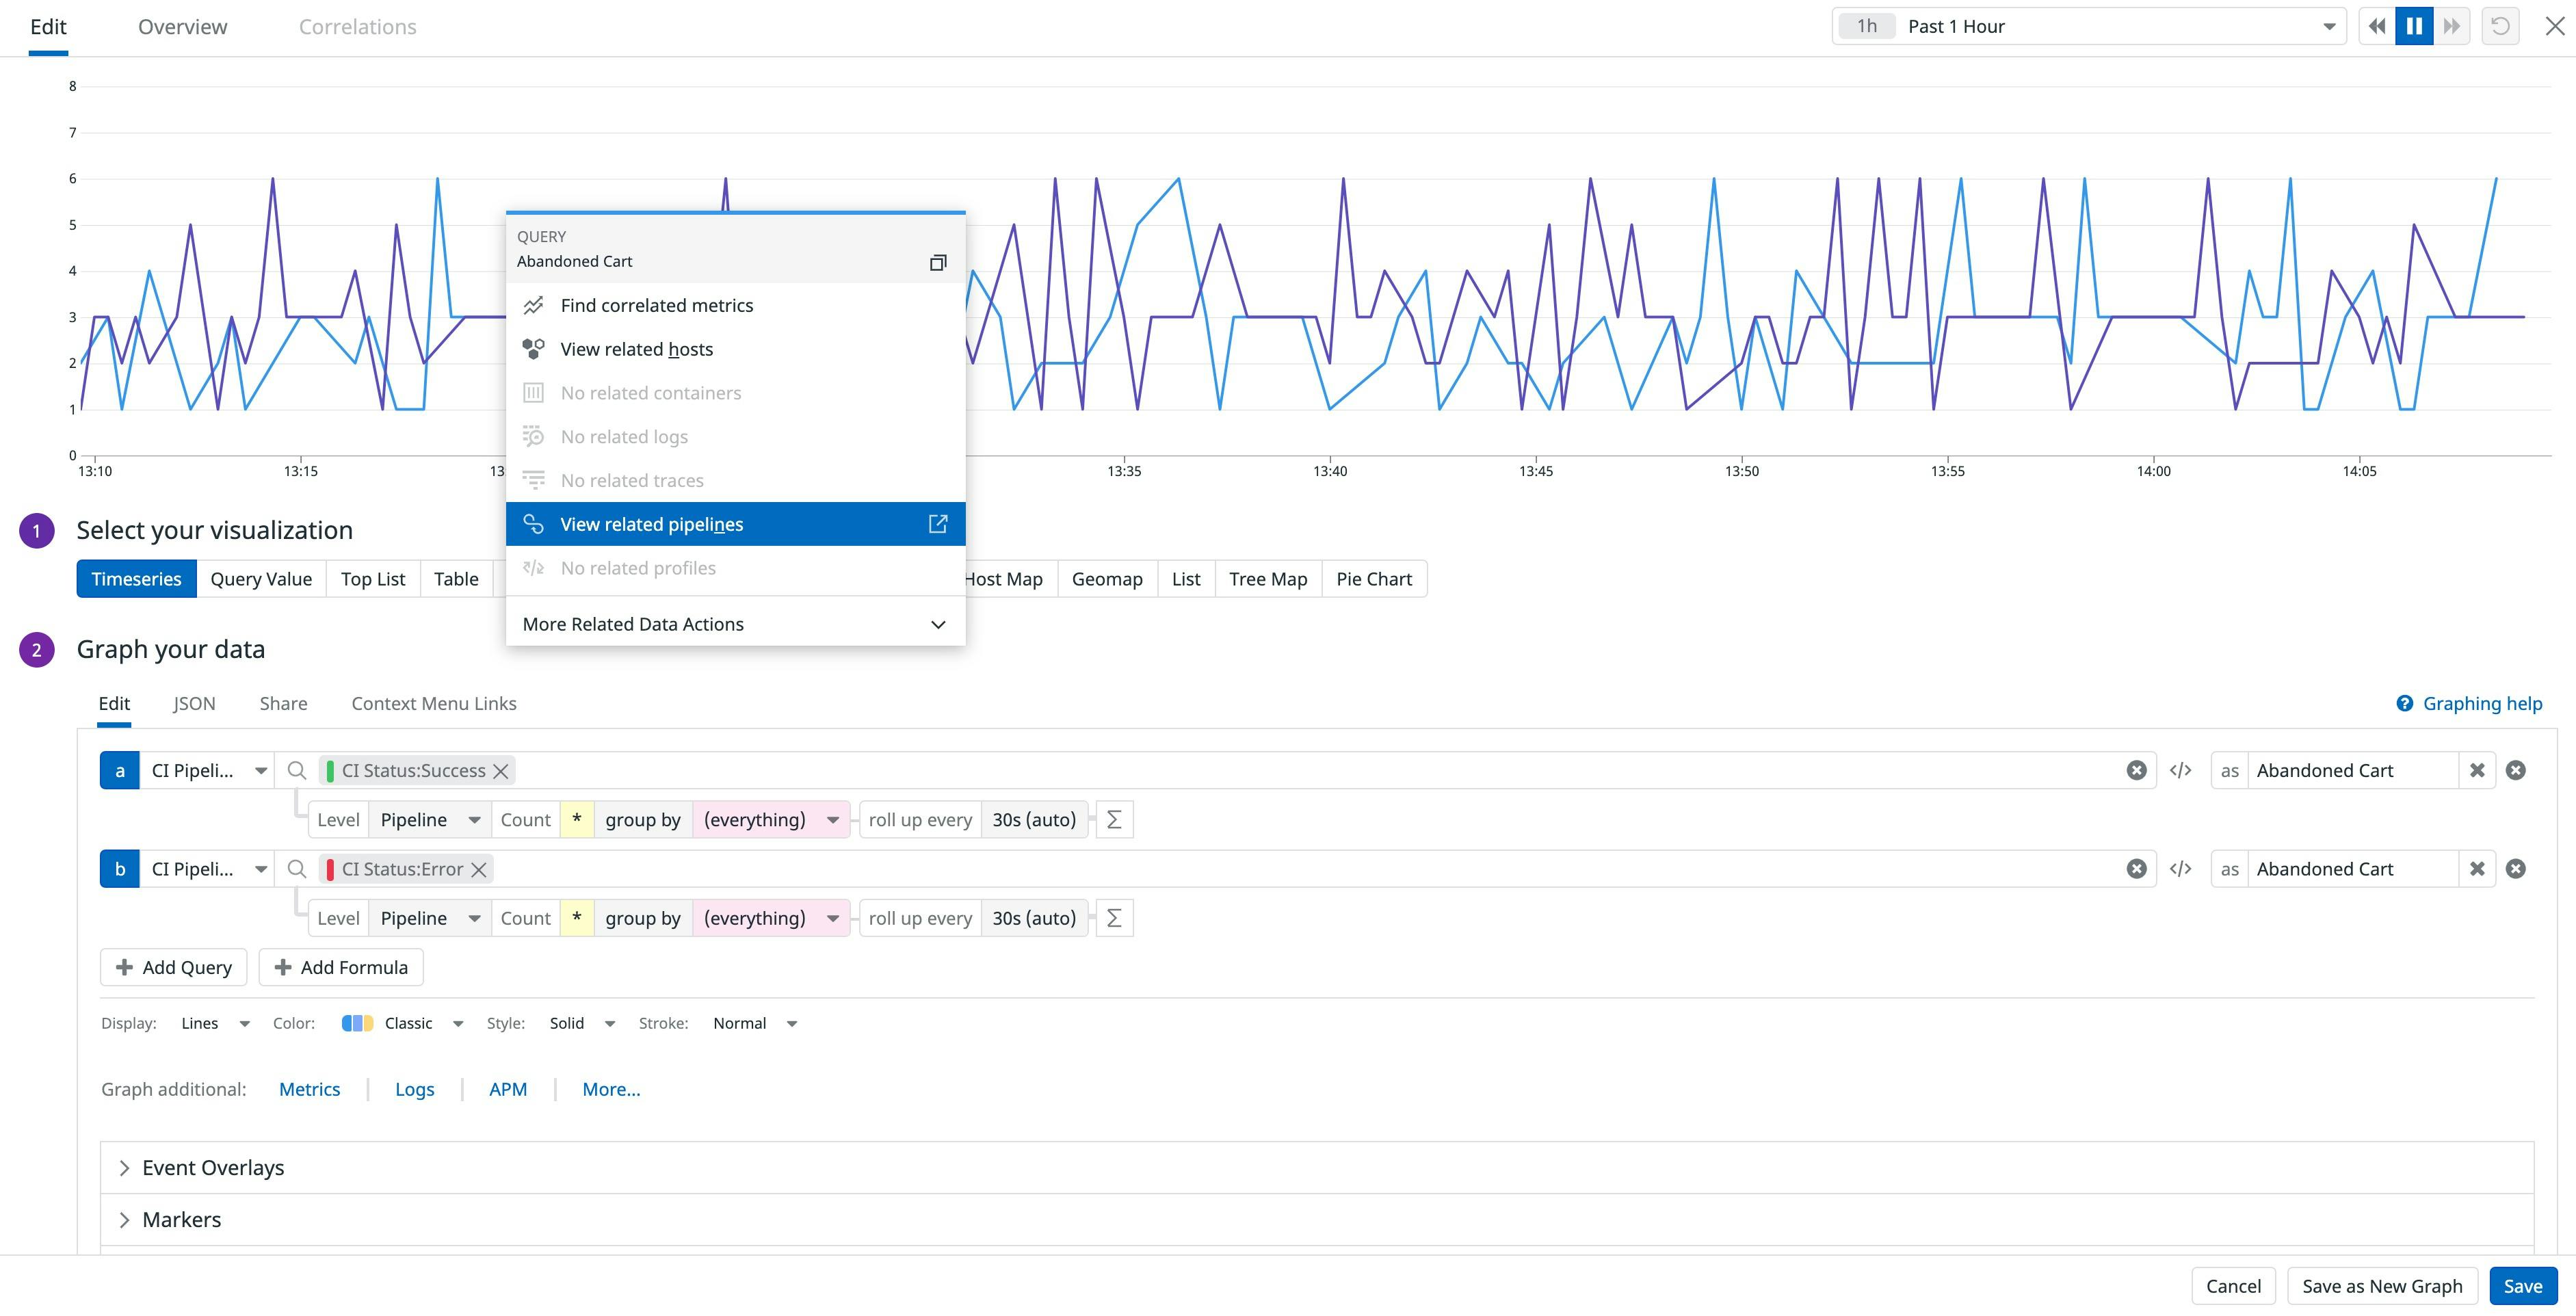Image resolution: width=2576 pixels, height=1316 pixels.
Task: Click the sigma aggregation icon on query b
Action: point(1113,917)
